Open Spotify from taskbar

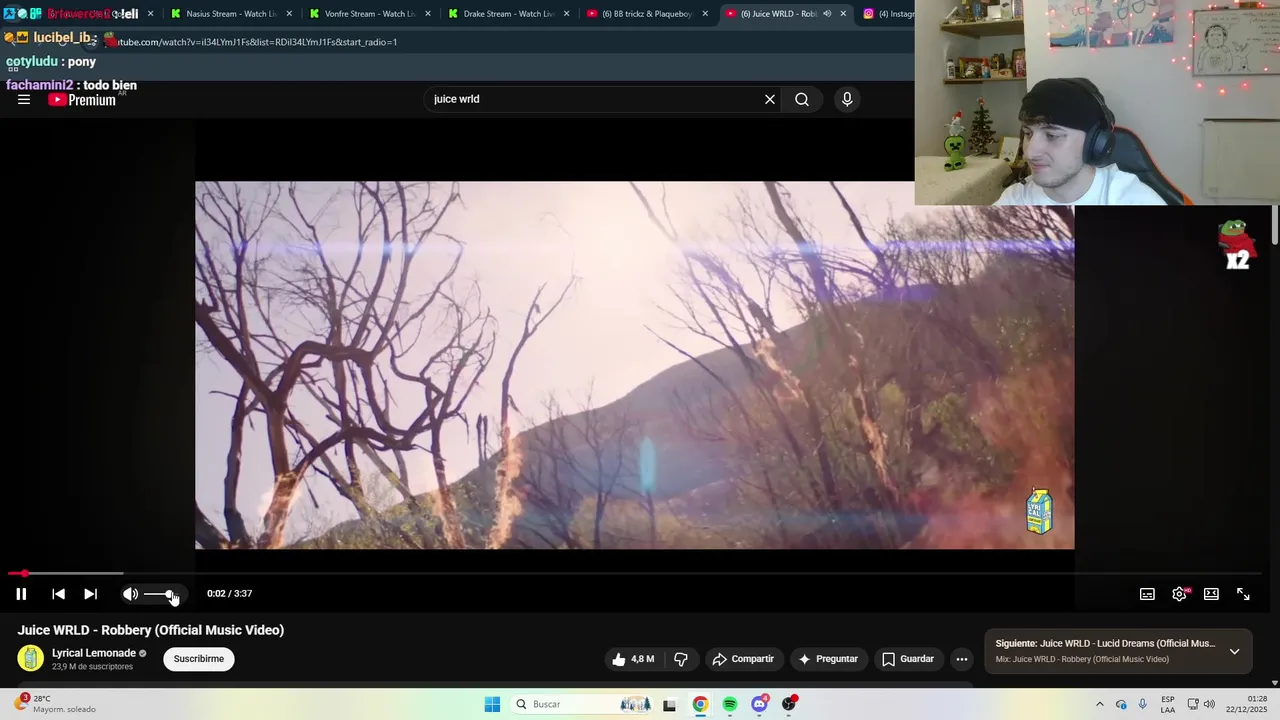pos(730,704)
